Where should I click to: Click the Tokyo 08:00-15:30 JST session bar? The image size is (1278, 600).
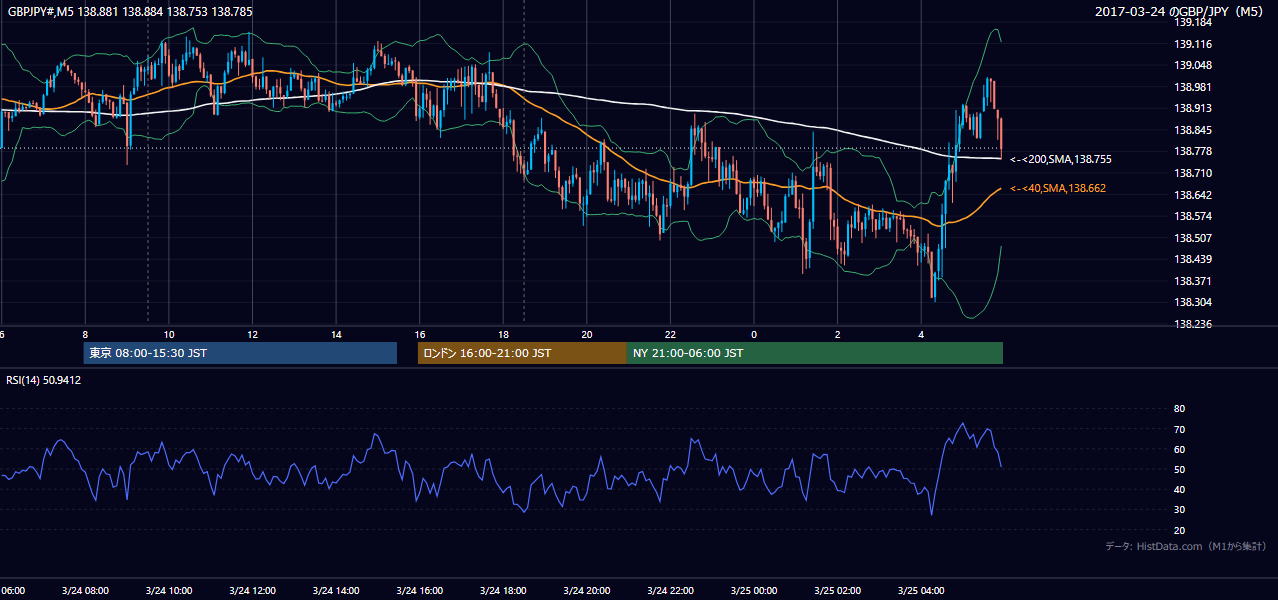coord(240,353)
